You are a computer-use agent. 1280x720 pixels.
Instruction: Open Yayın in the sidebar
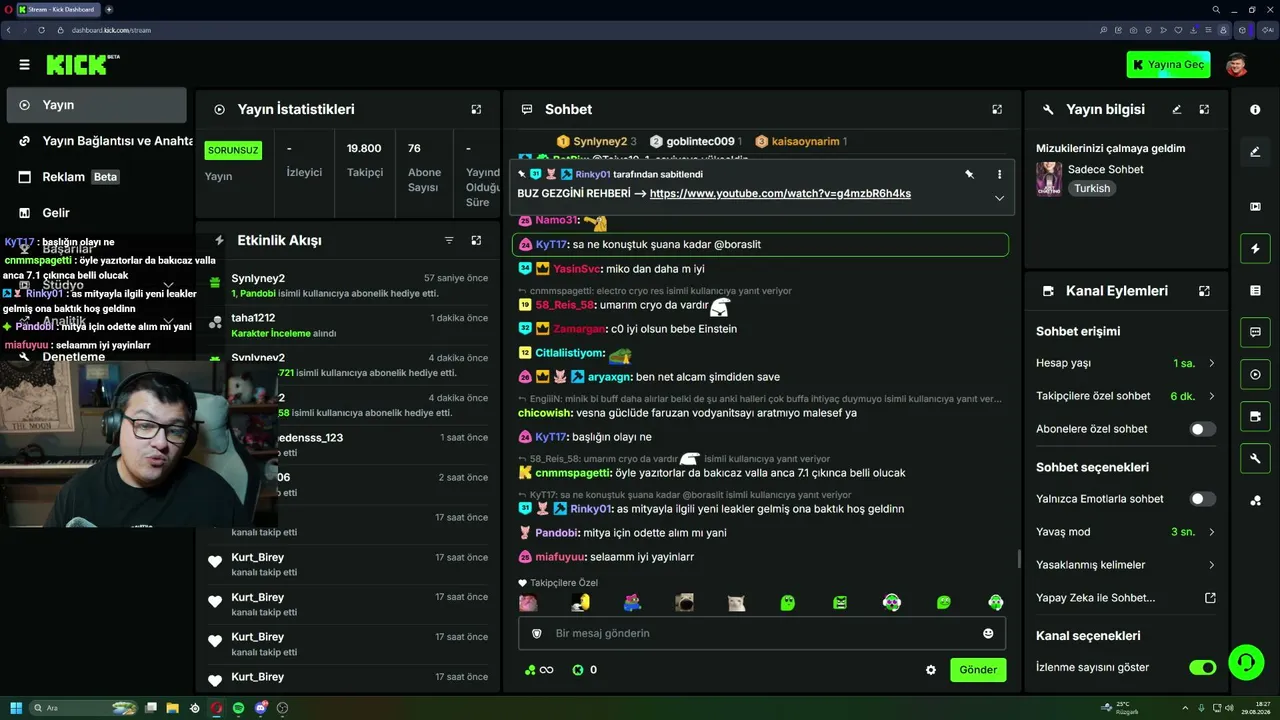pyautogui.click(x=96, y=105)
